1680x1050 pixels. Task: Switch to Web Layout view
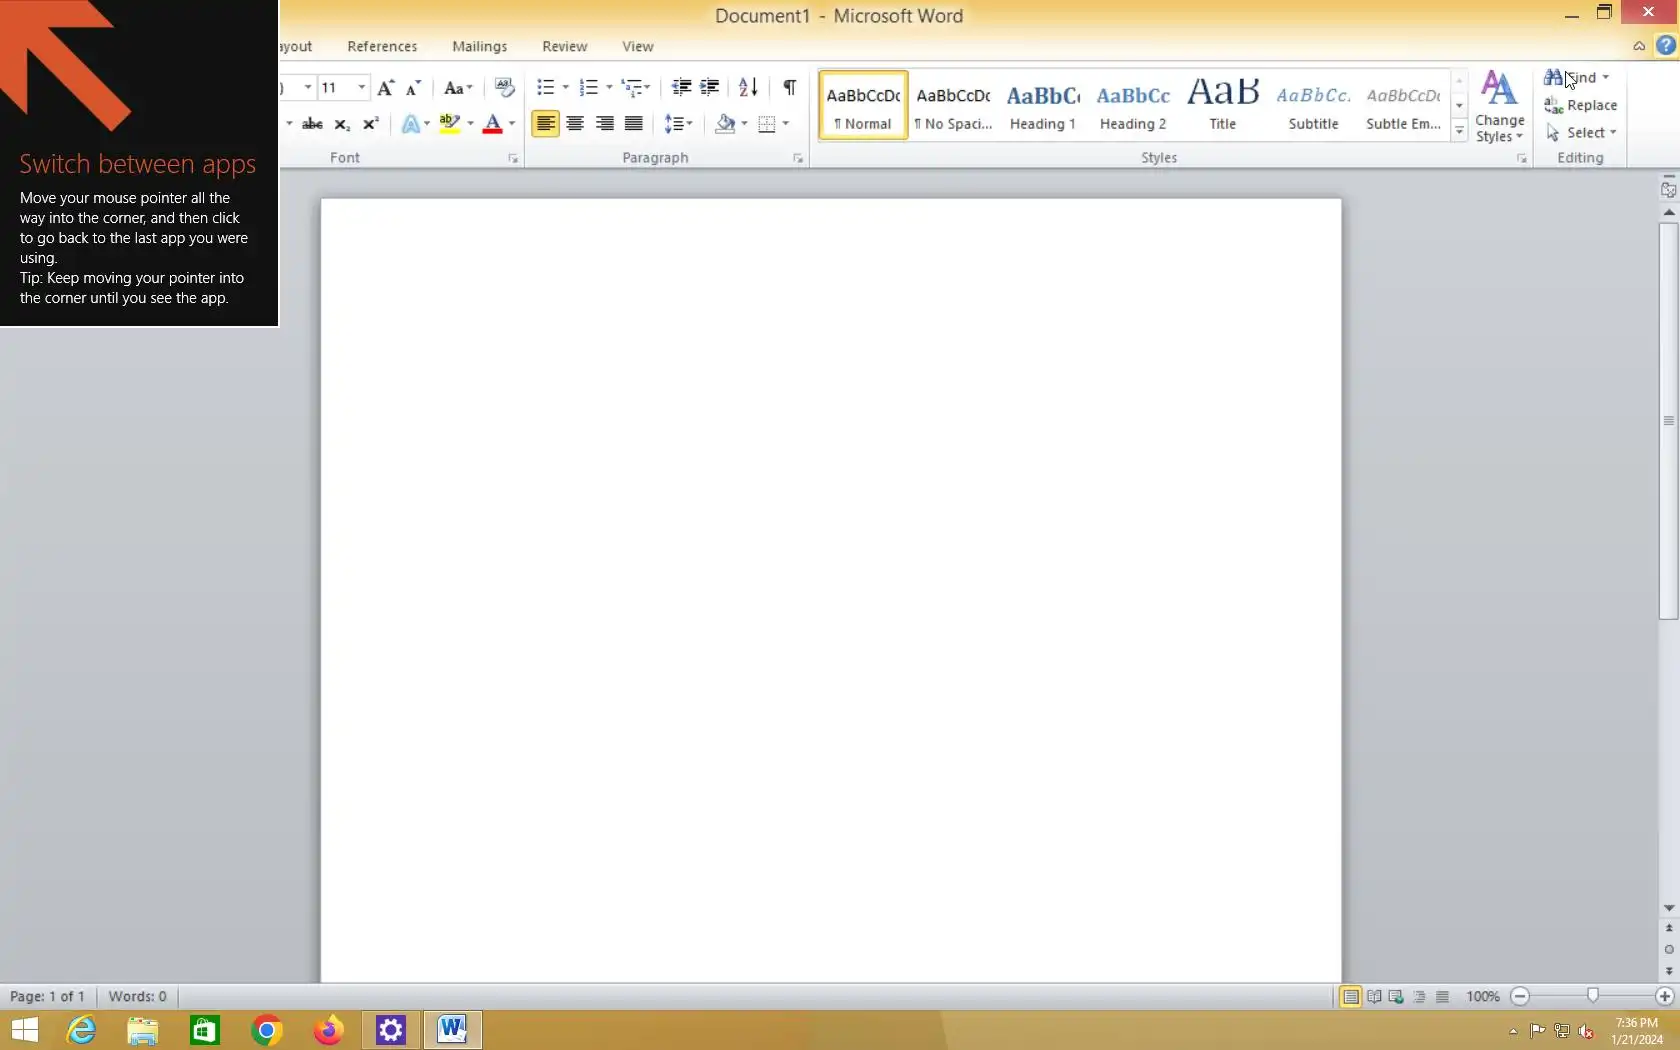click(1396, 997)
